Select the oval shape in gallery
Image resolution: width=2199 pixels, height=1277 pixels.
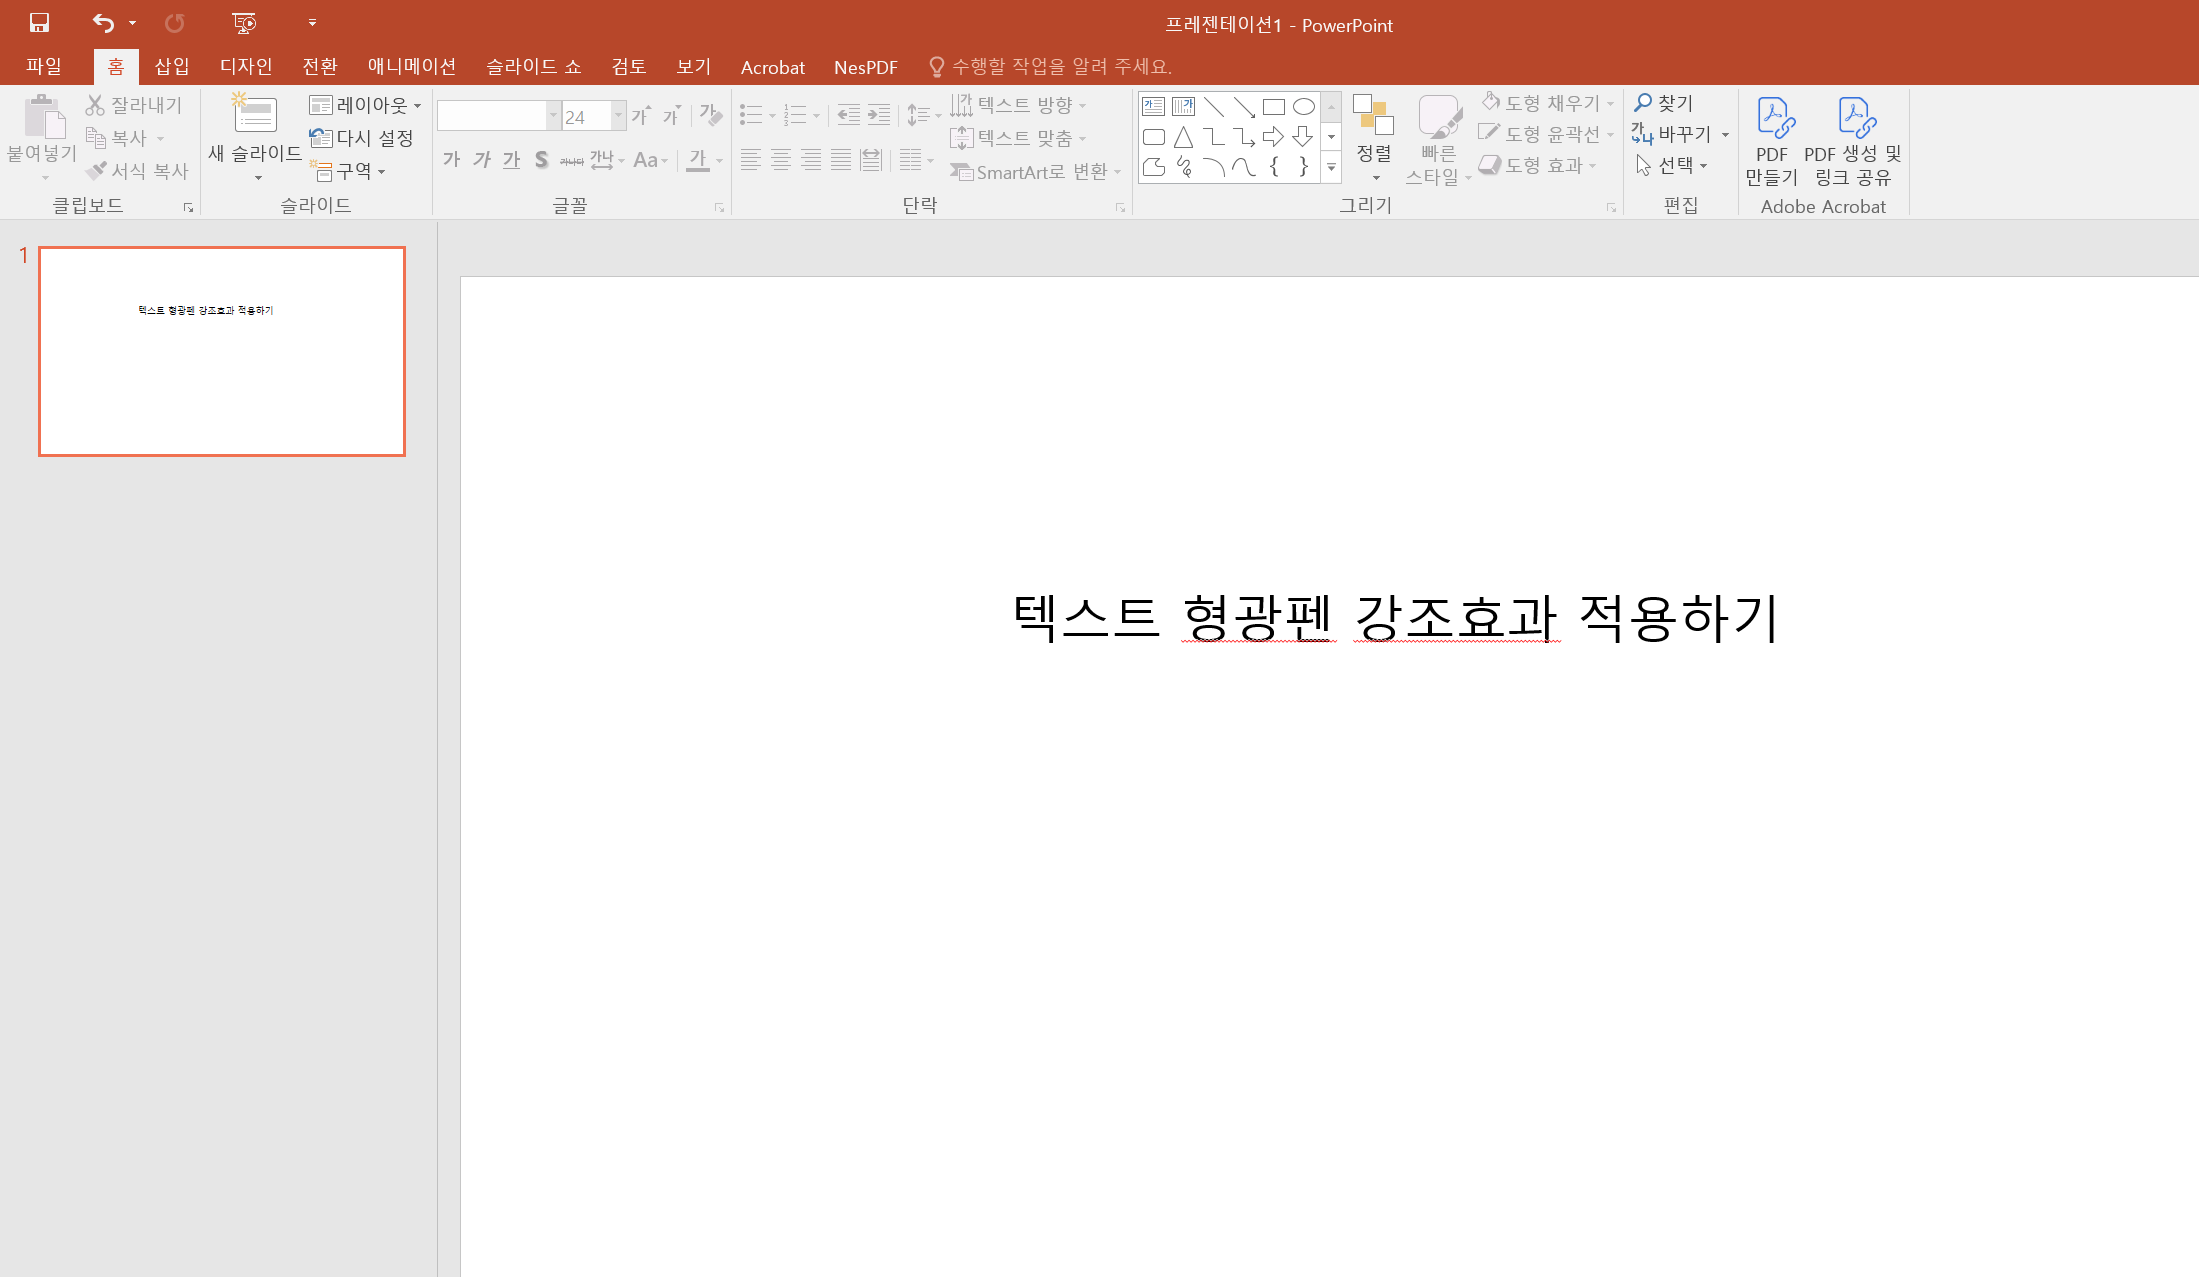pos(1303,107)
